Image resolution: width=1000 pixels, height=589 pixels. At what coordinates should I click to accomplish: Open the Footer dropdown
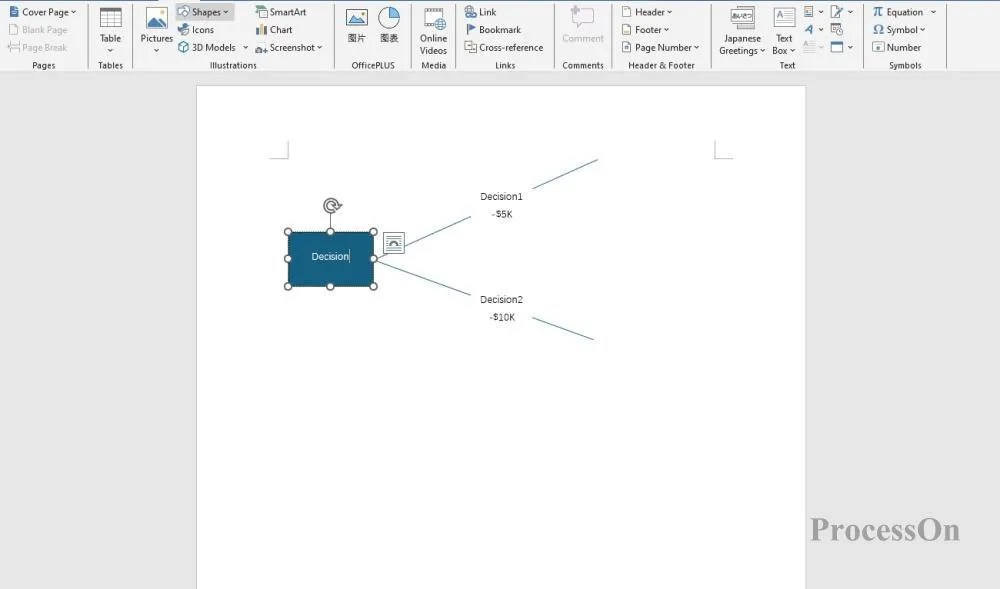[645, 29]
